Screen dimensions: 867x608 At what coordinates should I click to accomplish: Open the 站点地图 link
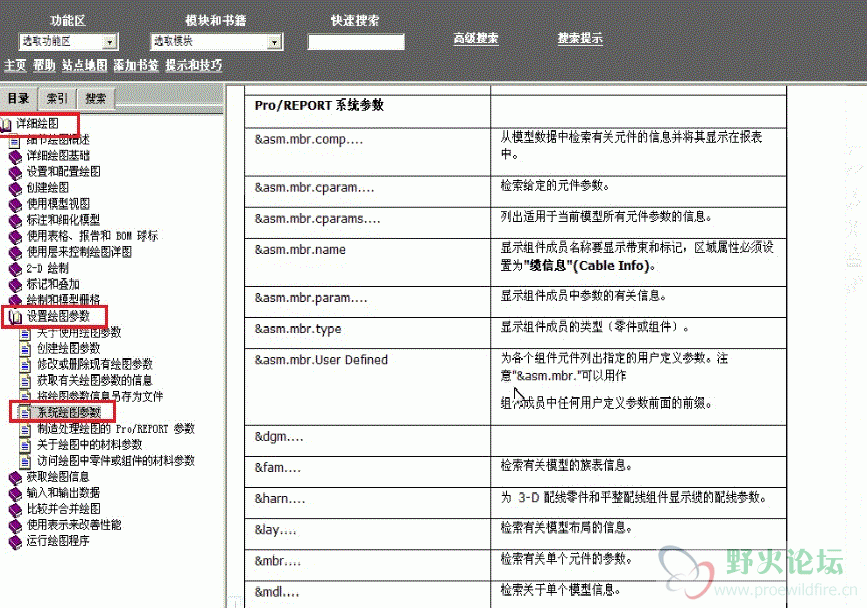coord(85,65)
